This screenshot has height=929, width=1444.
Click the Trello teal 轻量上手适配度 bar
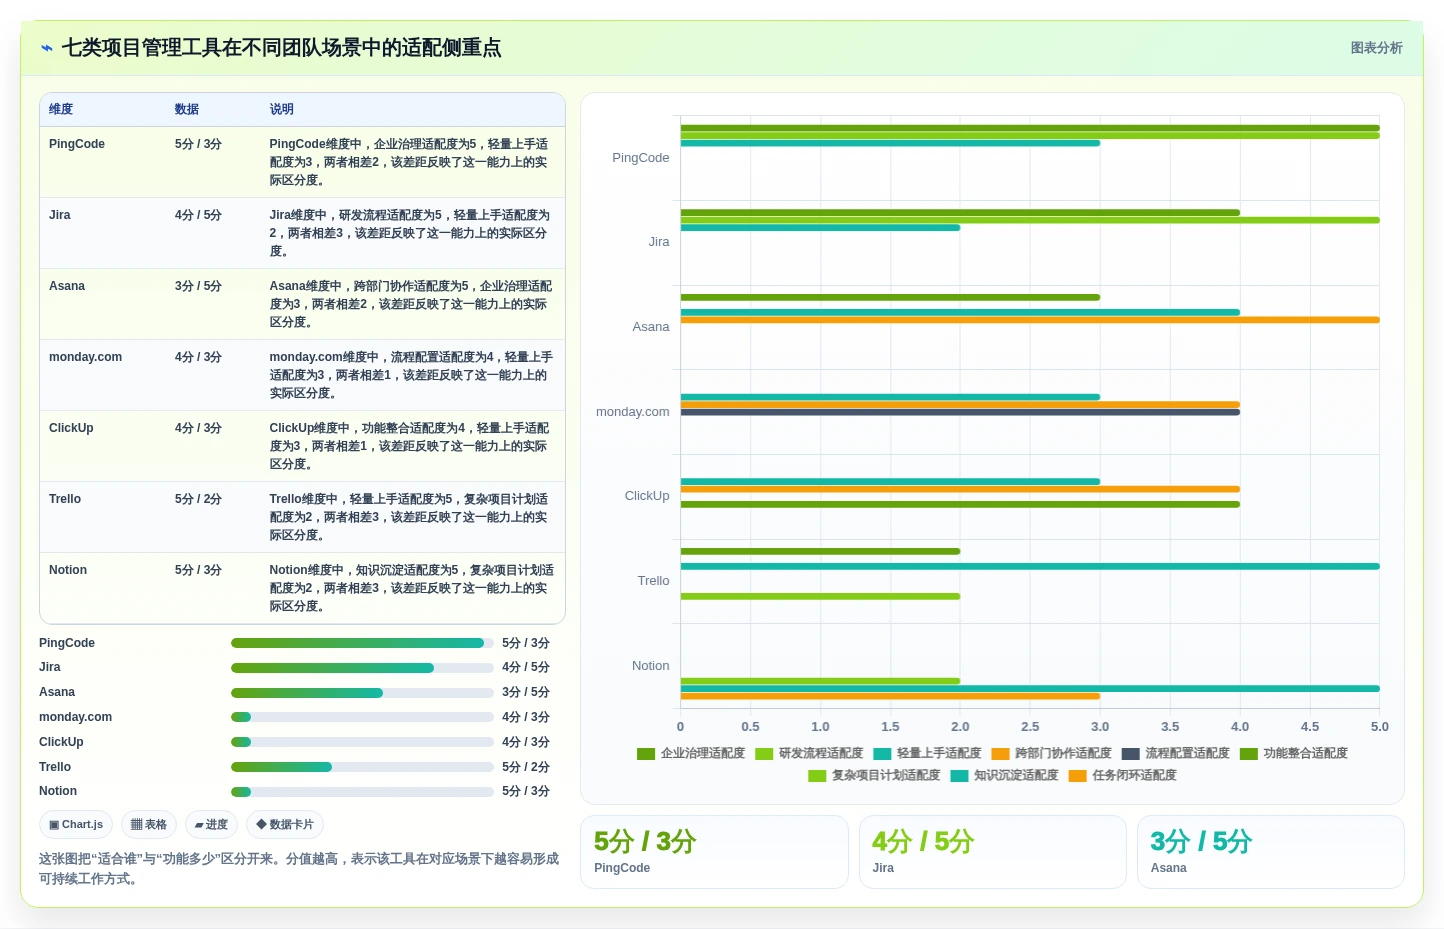pyautogui.click(x=1030, y=566)
